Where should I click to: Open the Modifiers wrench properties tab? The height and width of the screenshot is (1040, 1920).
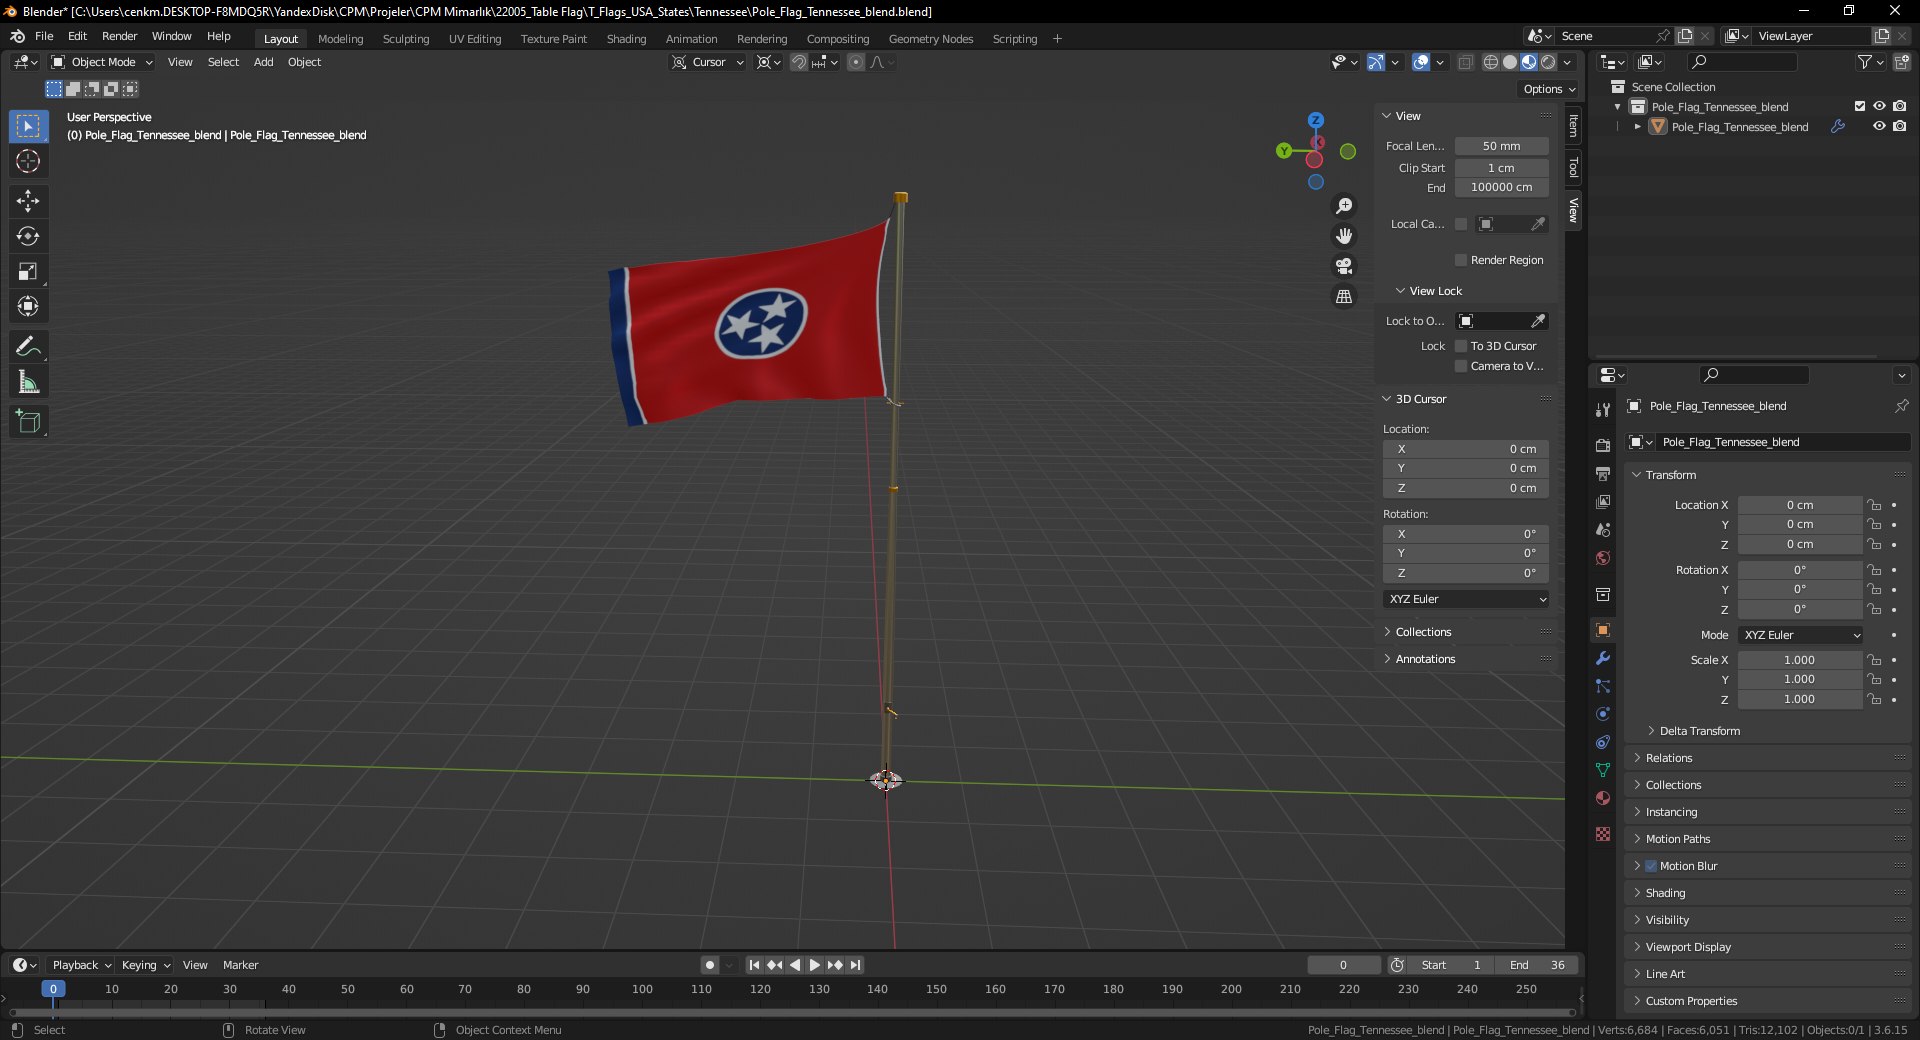point(1603,658)
